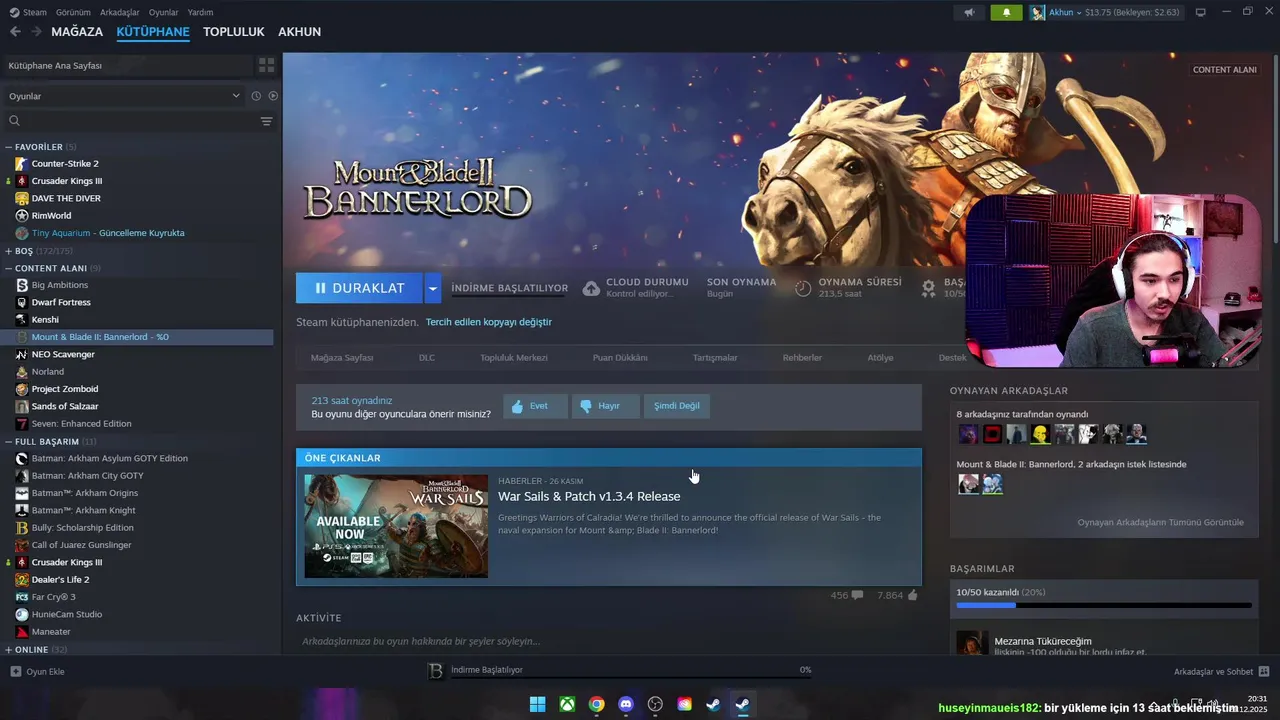Screen dimensions: 1280x720
Task: Open Chrome from the taskbar
Action: click(596, 704)
